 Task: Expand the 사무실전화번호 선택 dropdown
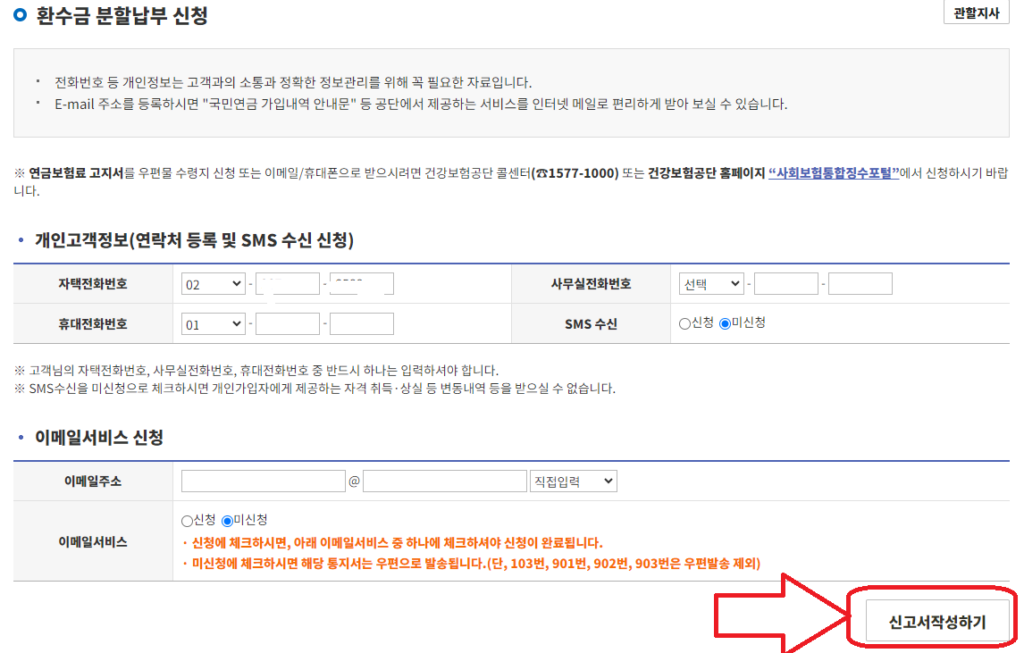710,284
